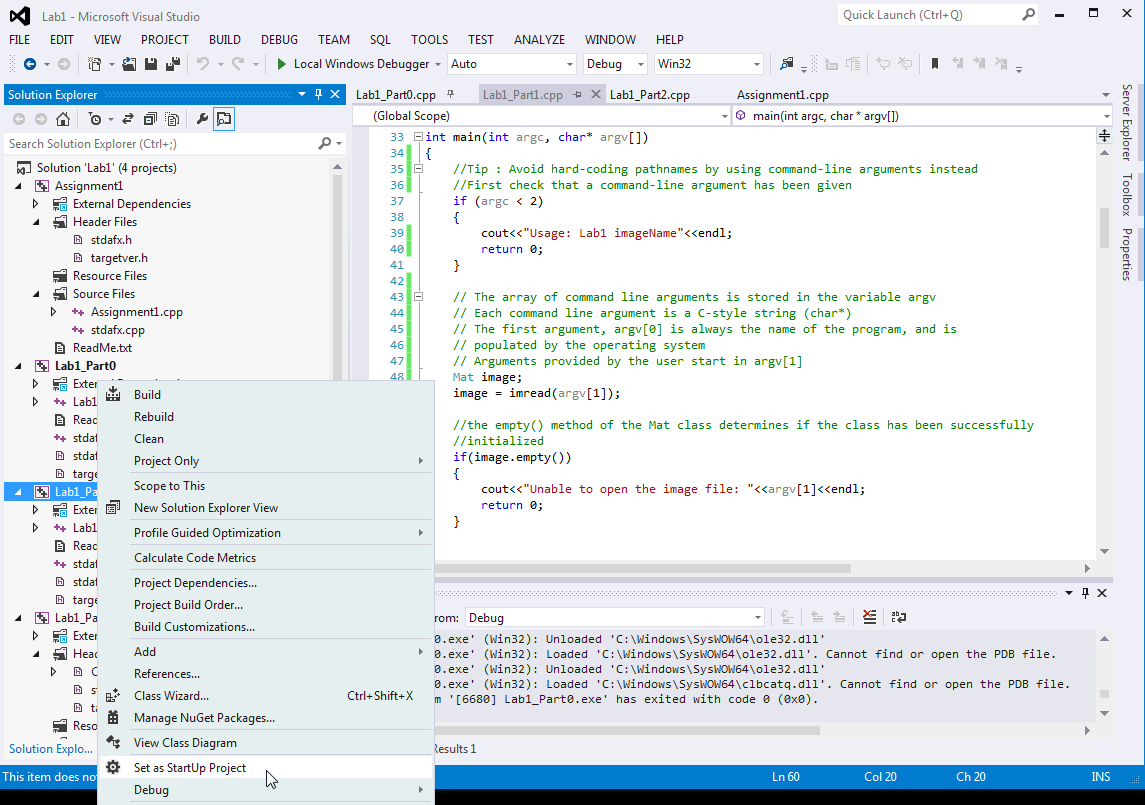The width and height of the screenshot is (1145, 805).
Task: Sync Solution Explorer with active document
Action: click(127, 118)
